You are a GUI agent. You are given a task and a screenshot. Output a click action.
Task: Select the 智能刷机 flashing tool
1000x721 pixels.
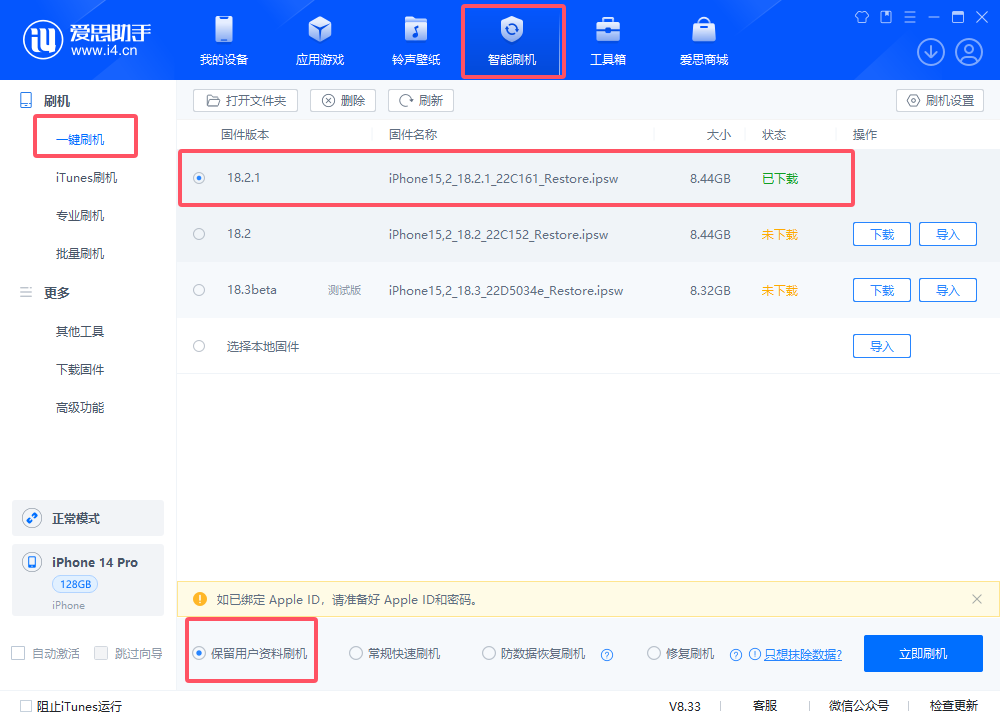coord(513,40)
